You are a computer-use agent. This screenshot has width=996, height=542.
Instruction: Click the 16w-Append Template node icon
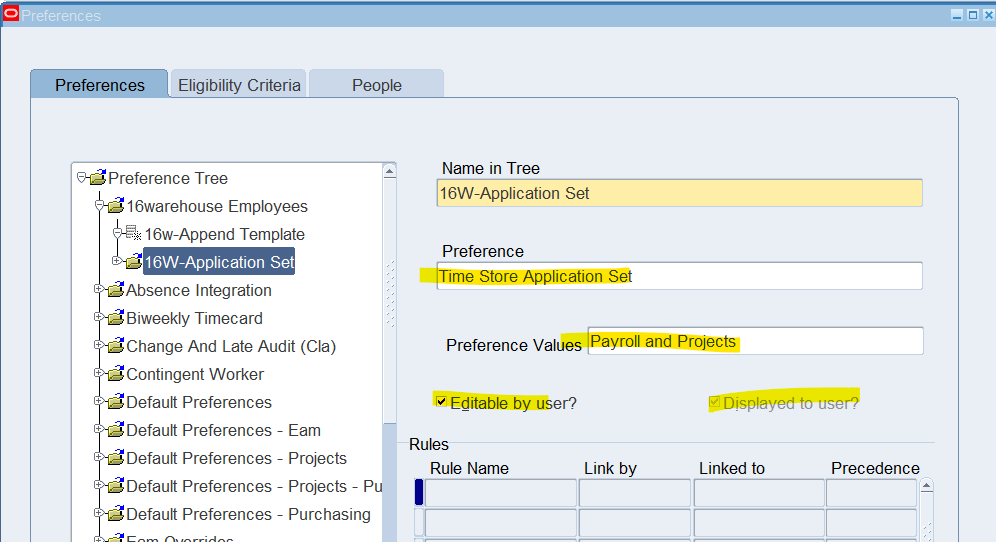(133, 235)
